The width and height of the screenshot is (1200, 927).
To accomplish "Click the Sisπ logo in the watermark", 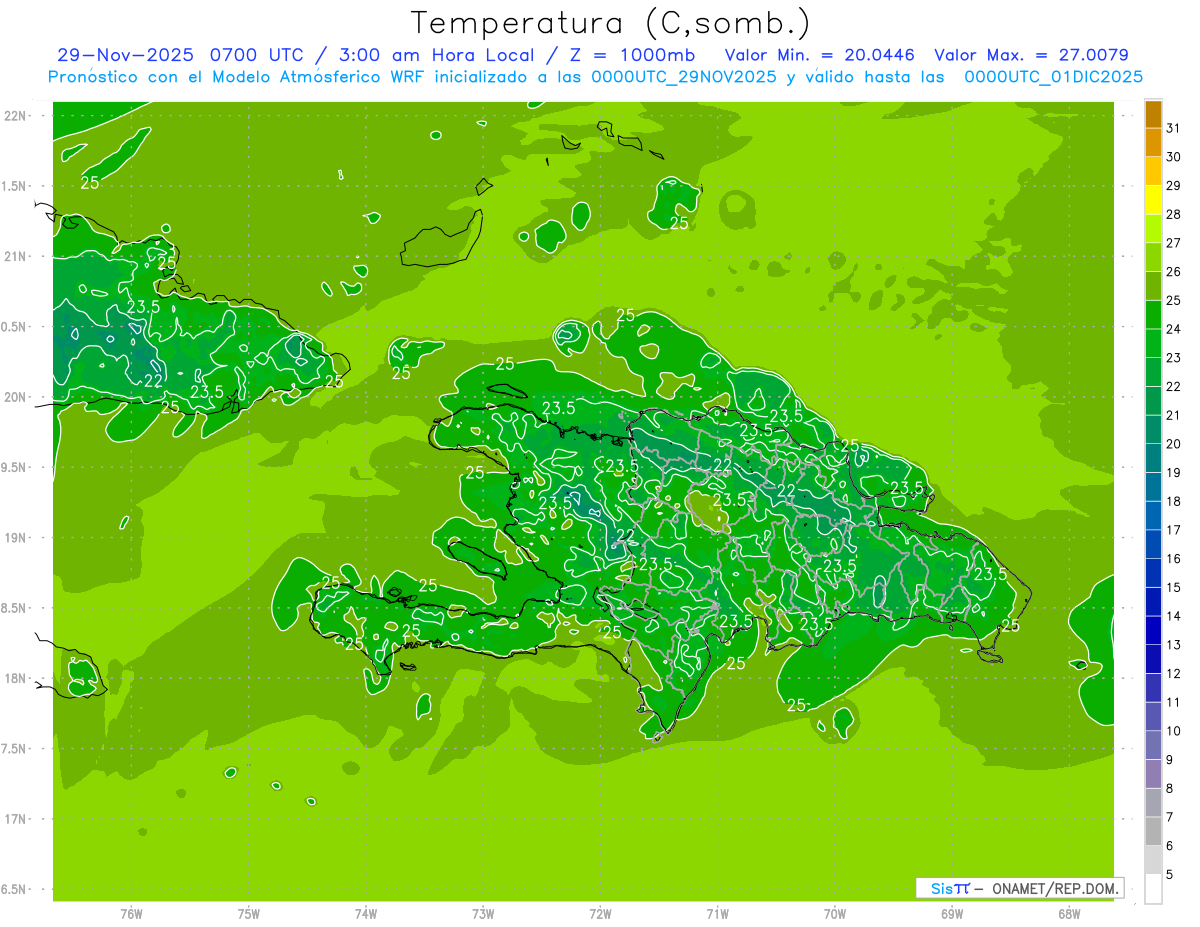I will click(x=949, y=888).
